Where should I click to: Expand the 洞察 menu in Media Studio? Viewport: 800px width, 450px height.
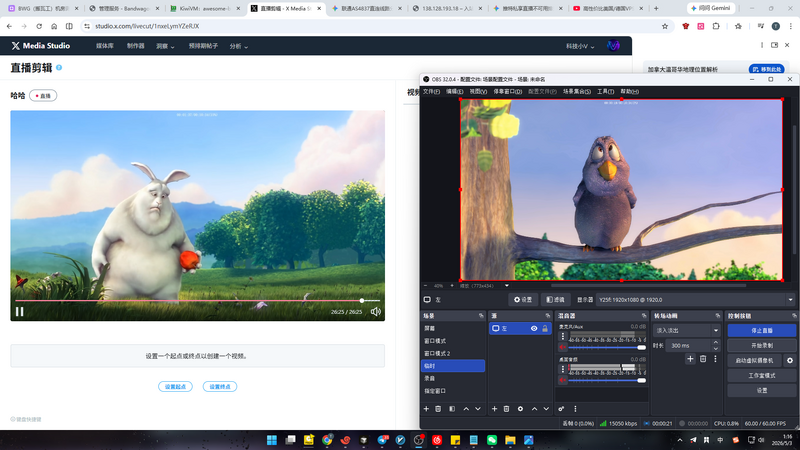[165, 46]
